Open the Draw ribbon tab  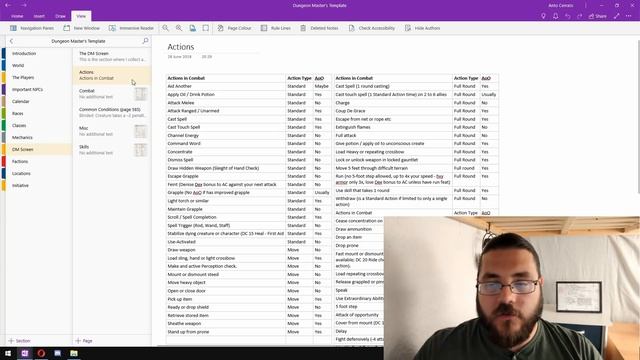pyautogui.click(x=60, y=16)
